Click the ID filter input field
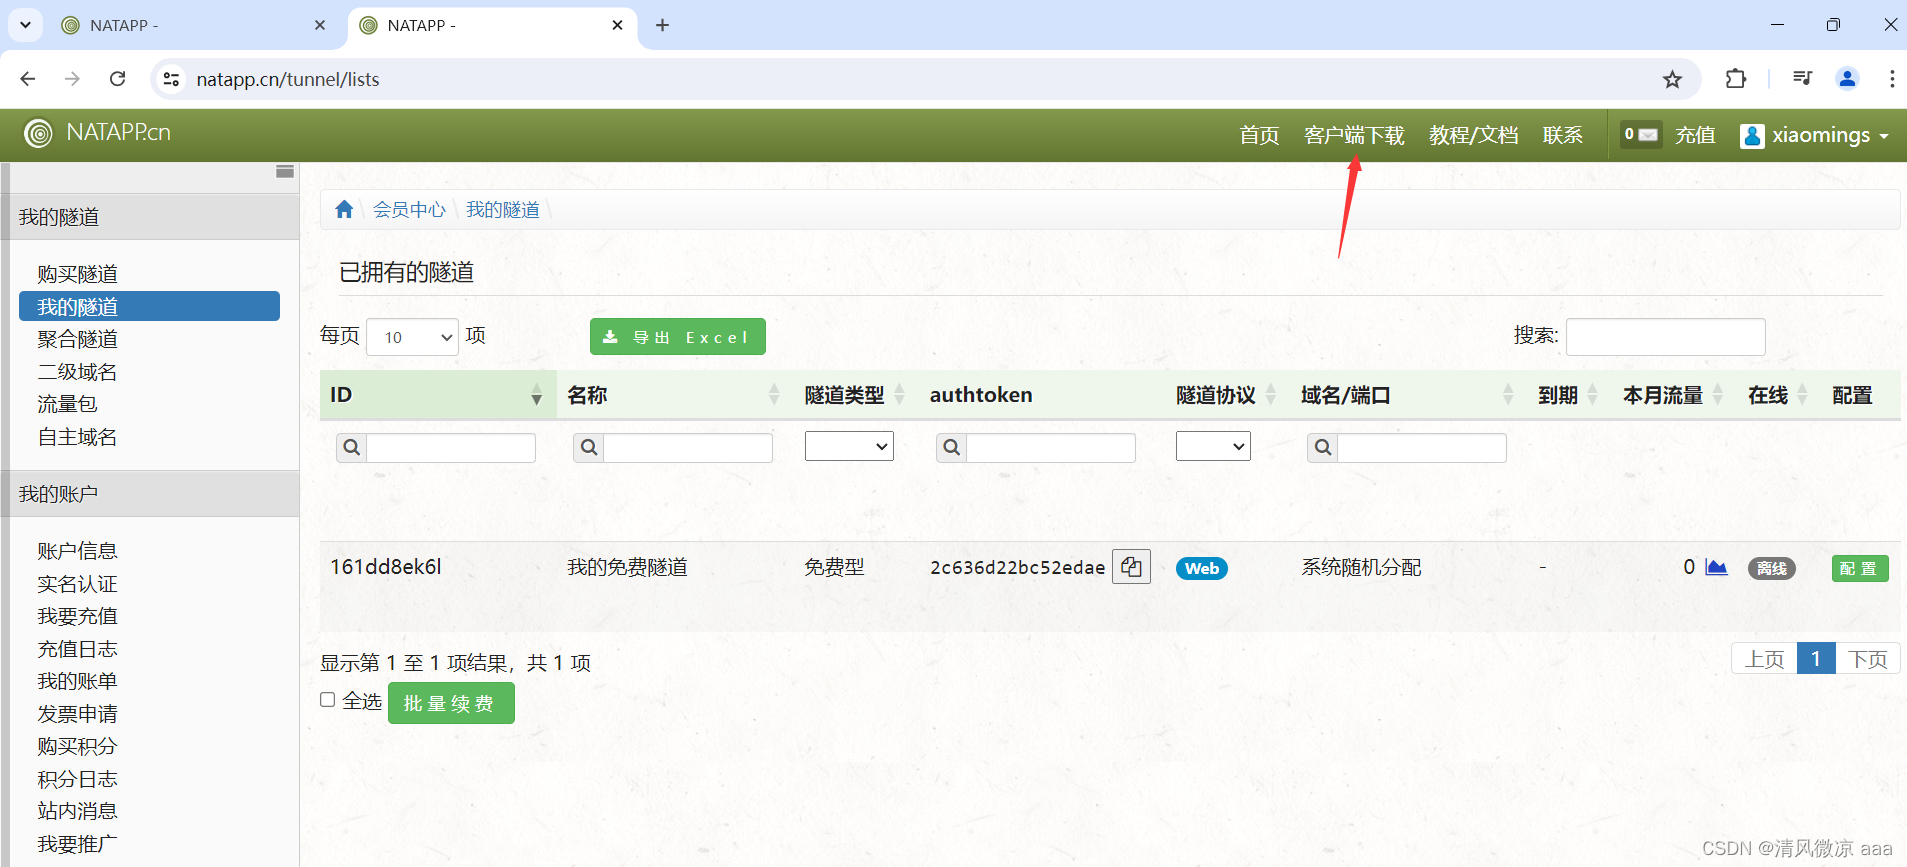The image size is (1907, 867). tap(451, 448)
